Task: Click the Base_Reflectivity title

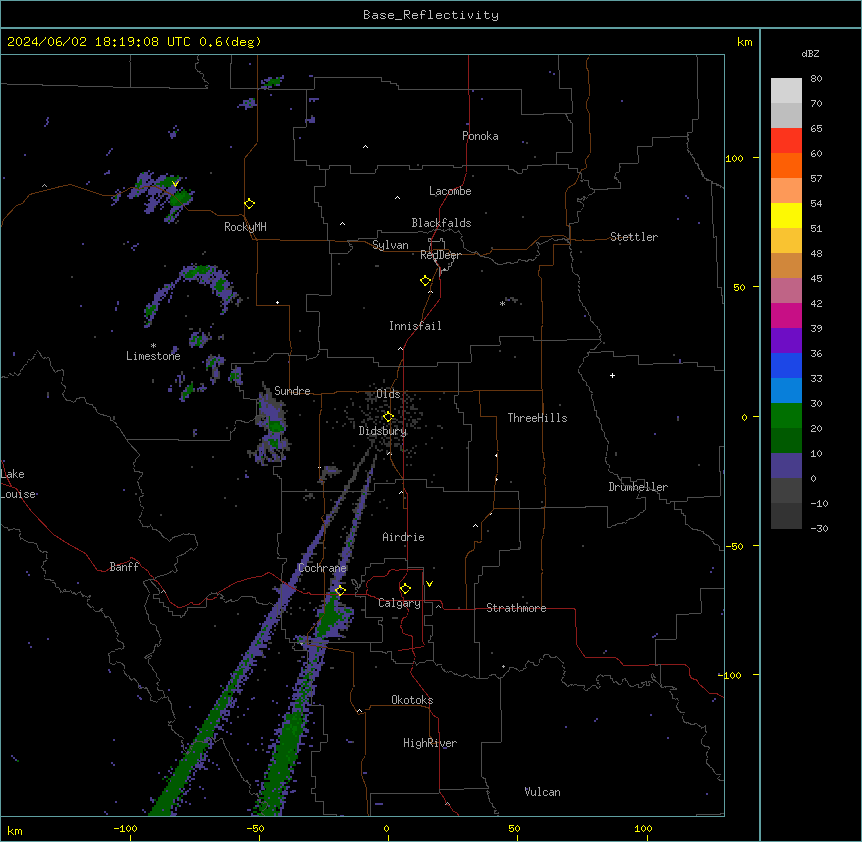Action: click(431, 15)
